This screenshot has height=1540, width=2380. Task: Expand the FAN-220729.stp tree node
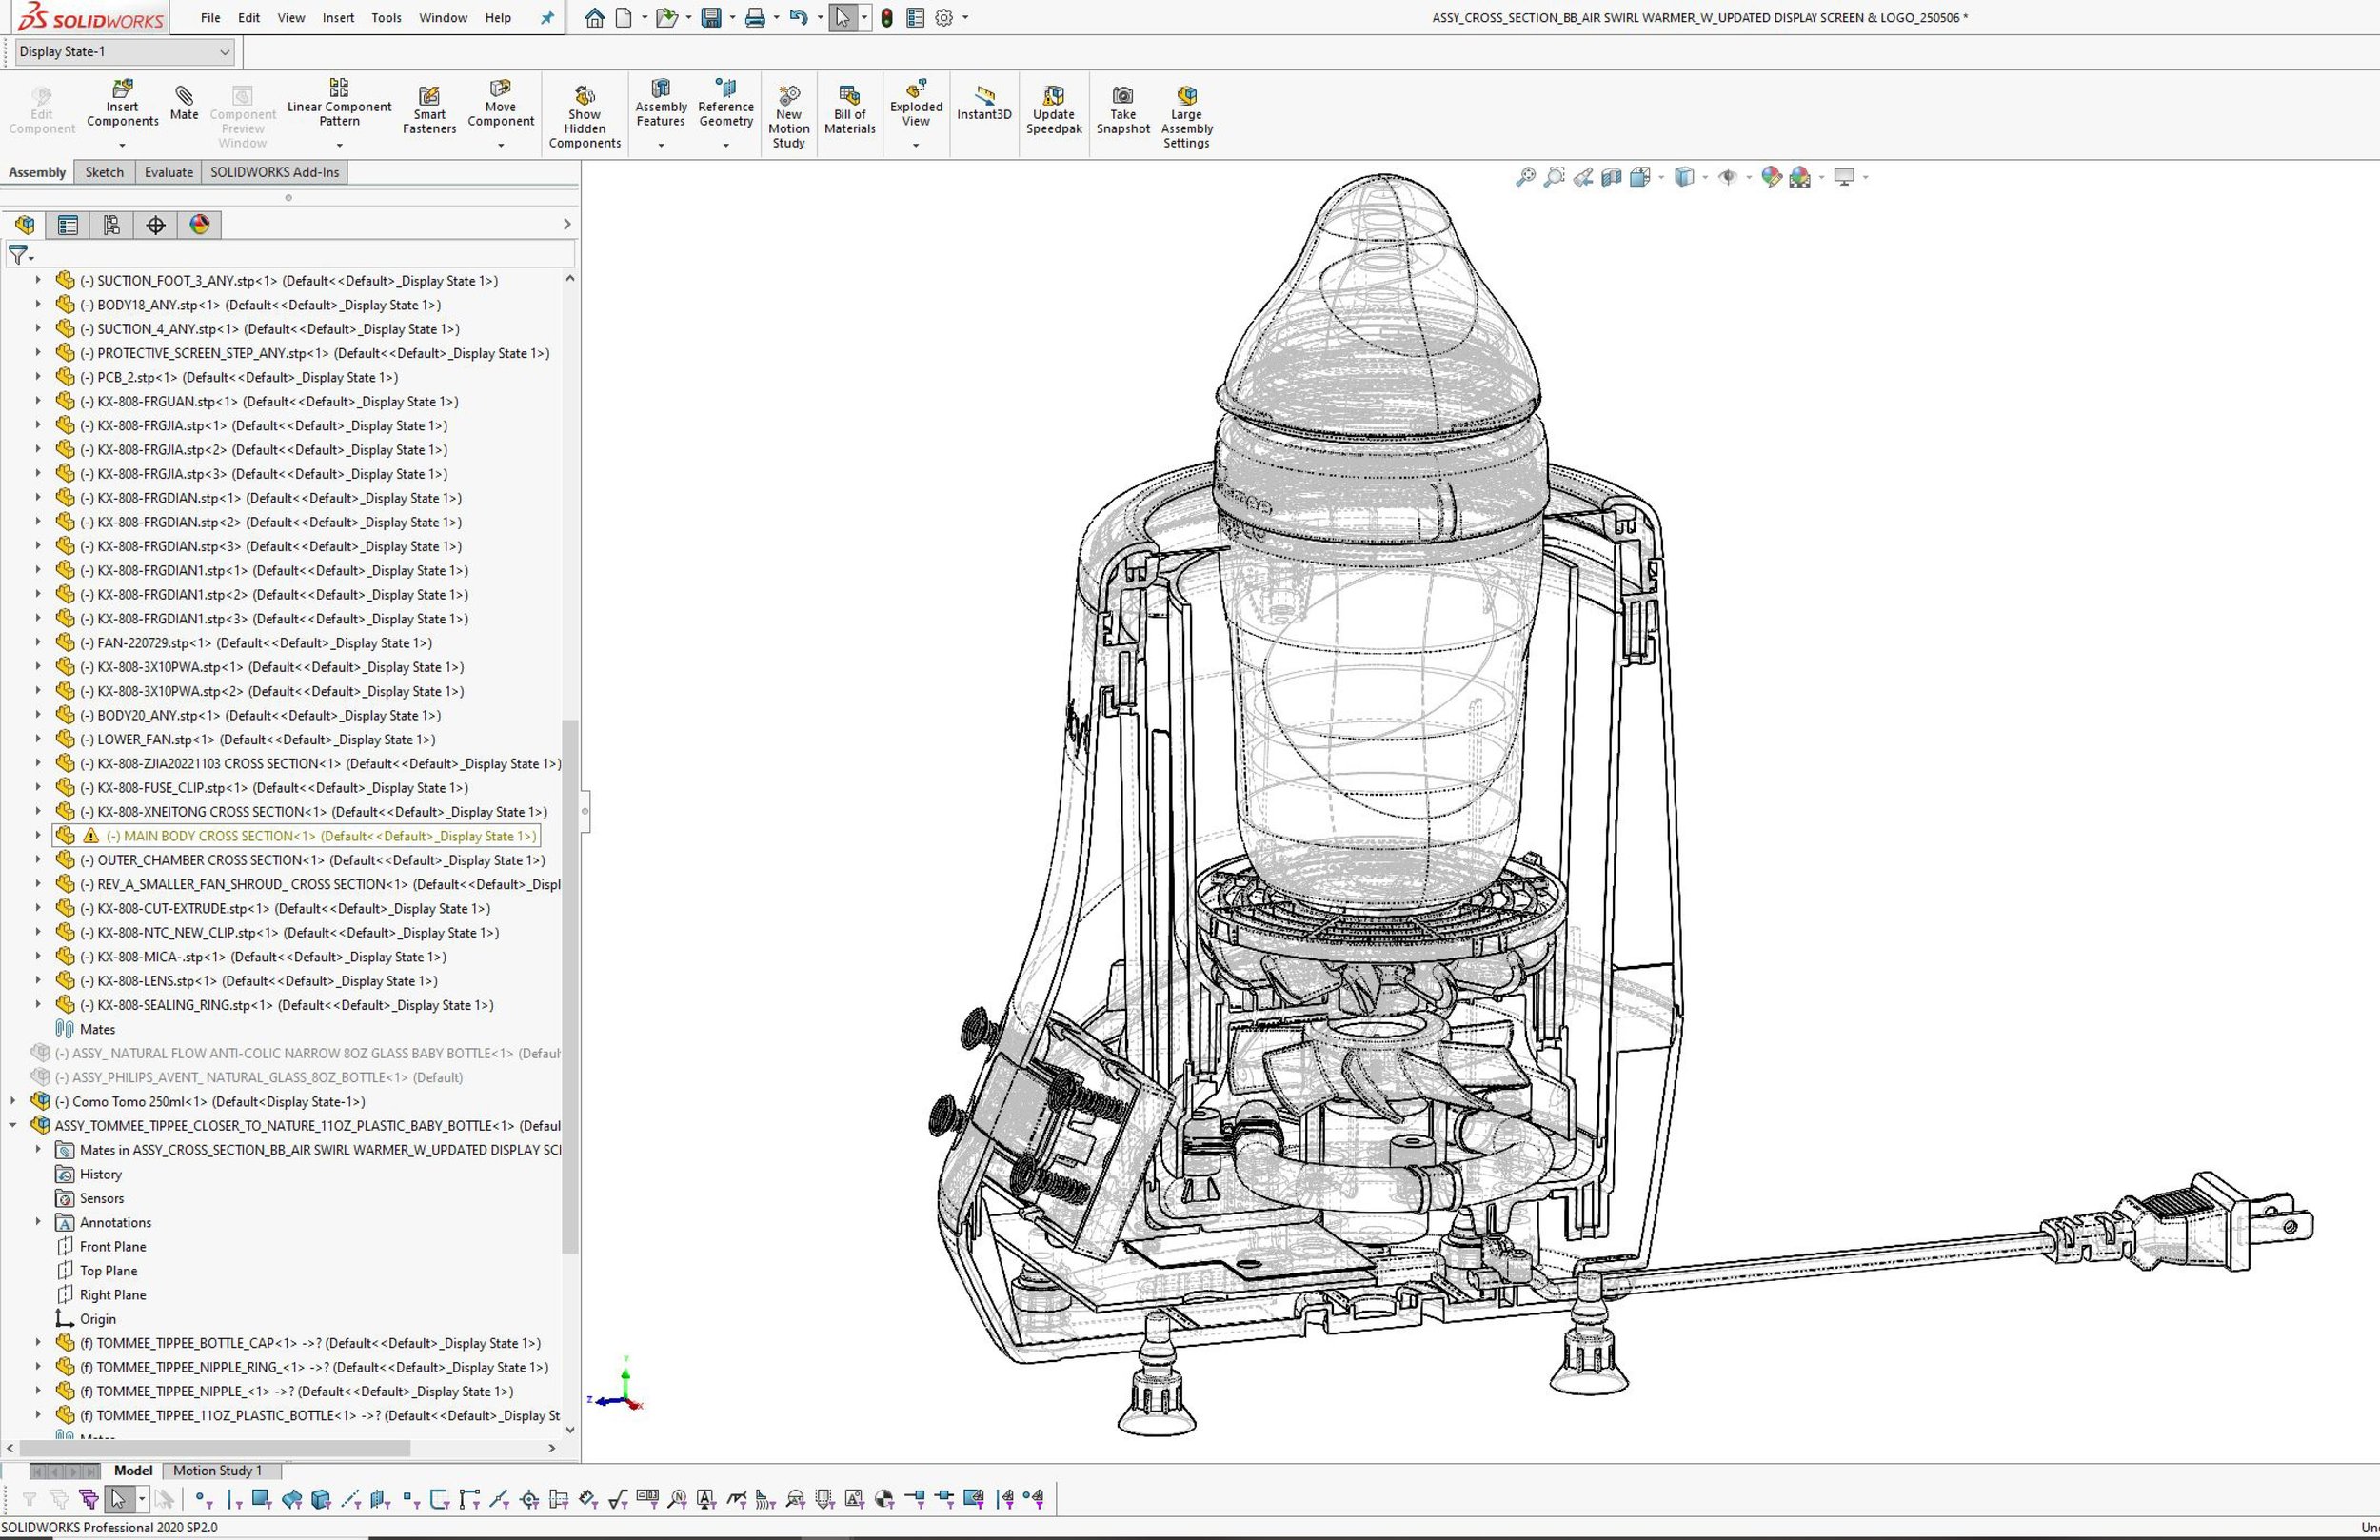39,643
